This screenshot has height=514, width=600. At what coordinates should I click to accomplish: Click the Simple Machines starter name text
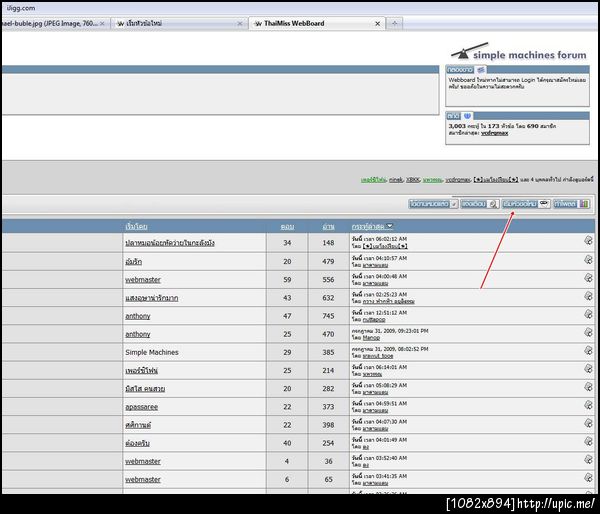click(x=152, y=352)
